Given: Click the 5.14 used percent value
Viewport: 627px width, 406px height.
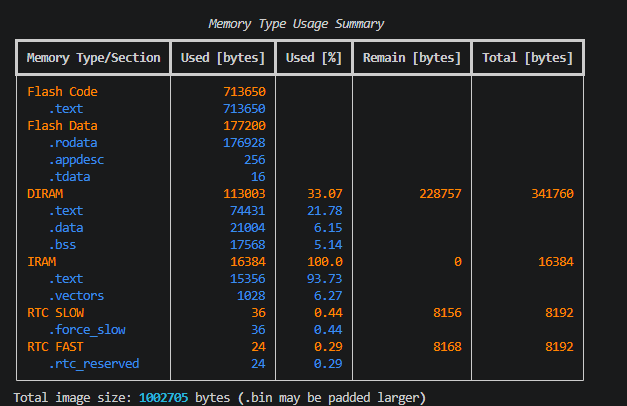Looking at the screenshot, I should [x=328, y=245].
